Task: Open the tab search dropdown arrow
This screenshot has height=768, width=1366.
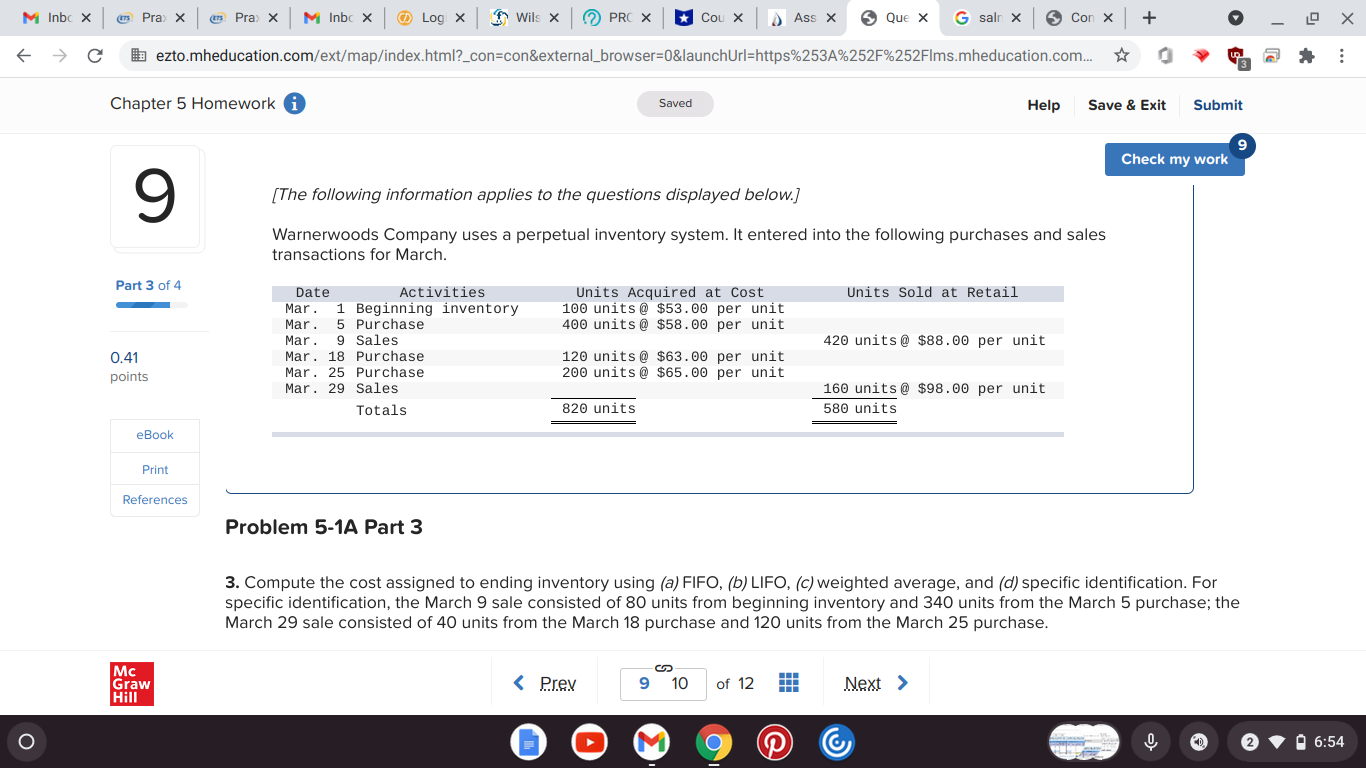Action: [x=1234, y=18]
